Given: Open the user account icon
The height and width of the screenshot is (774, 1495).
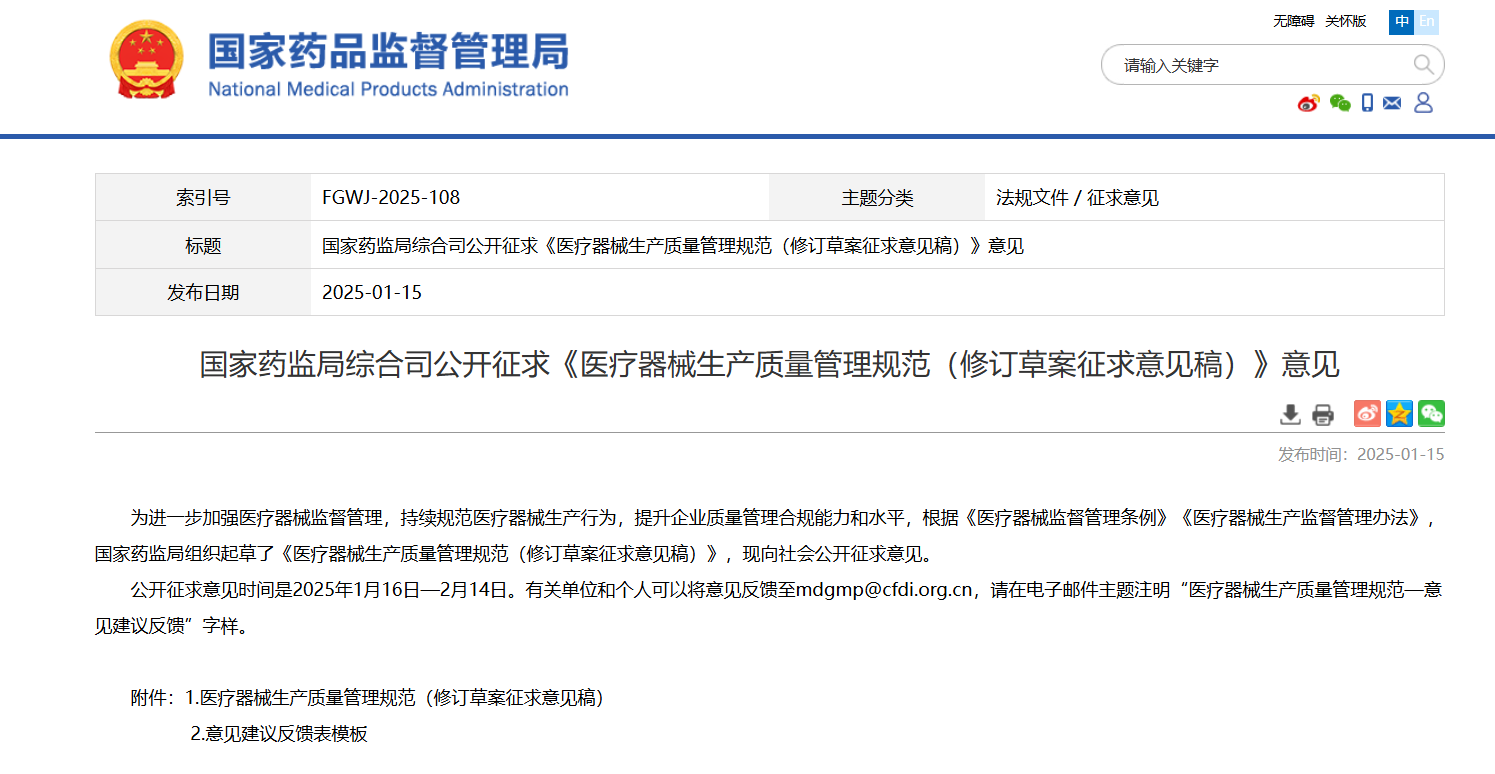Looking at the screenshot, I should pos(1423,103).
